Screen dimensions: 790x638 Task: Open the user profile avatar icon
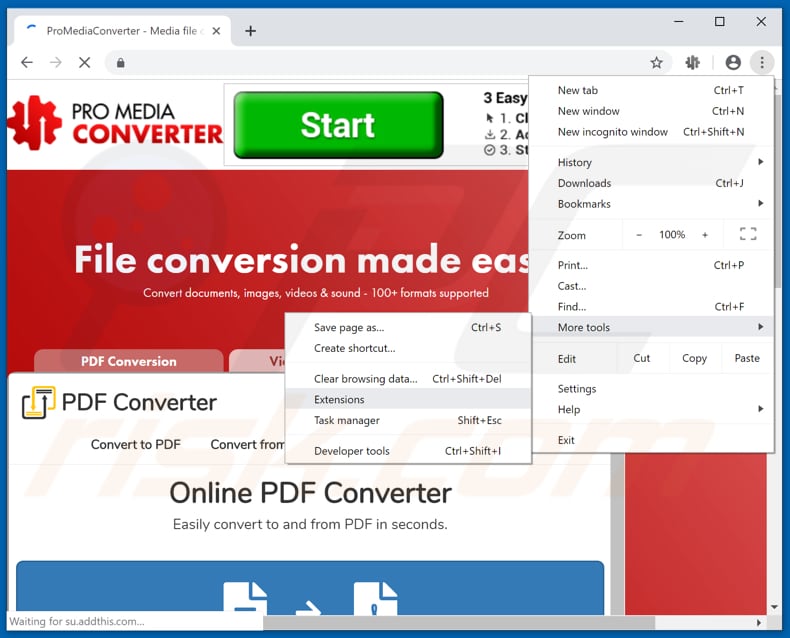(733, 62)
